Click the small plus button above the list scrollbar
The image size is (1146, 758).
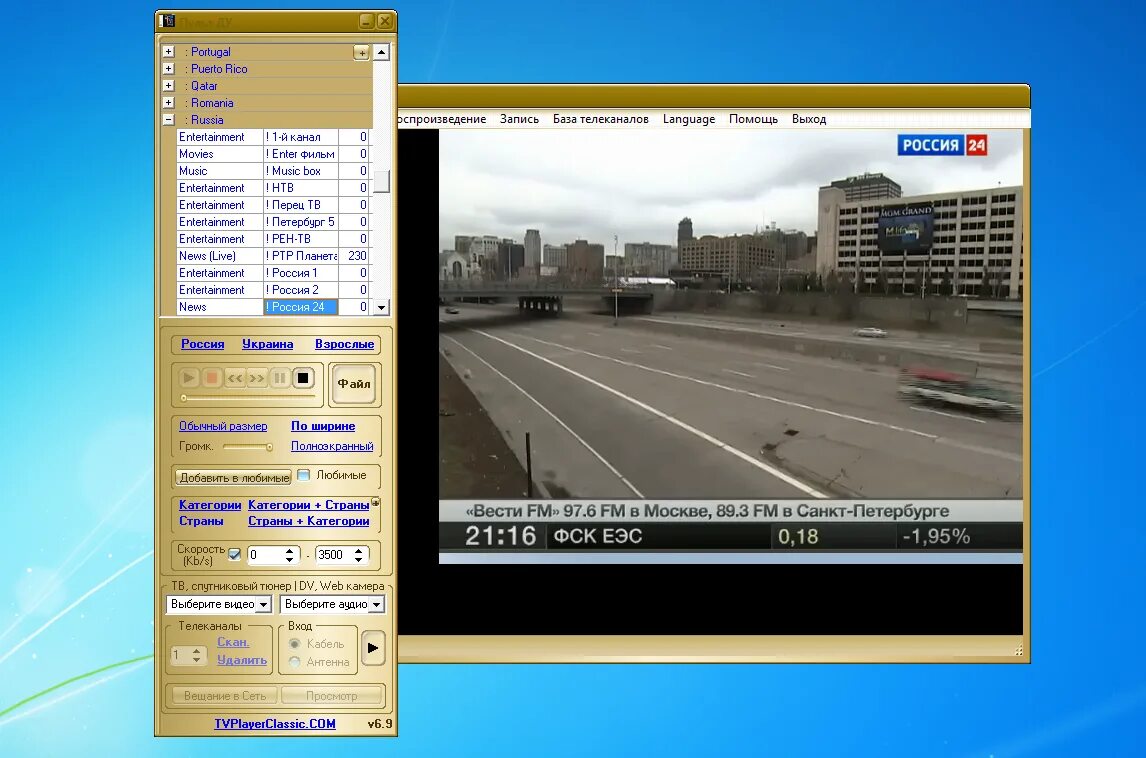361,53
